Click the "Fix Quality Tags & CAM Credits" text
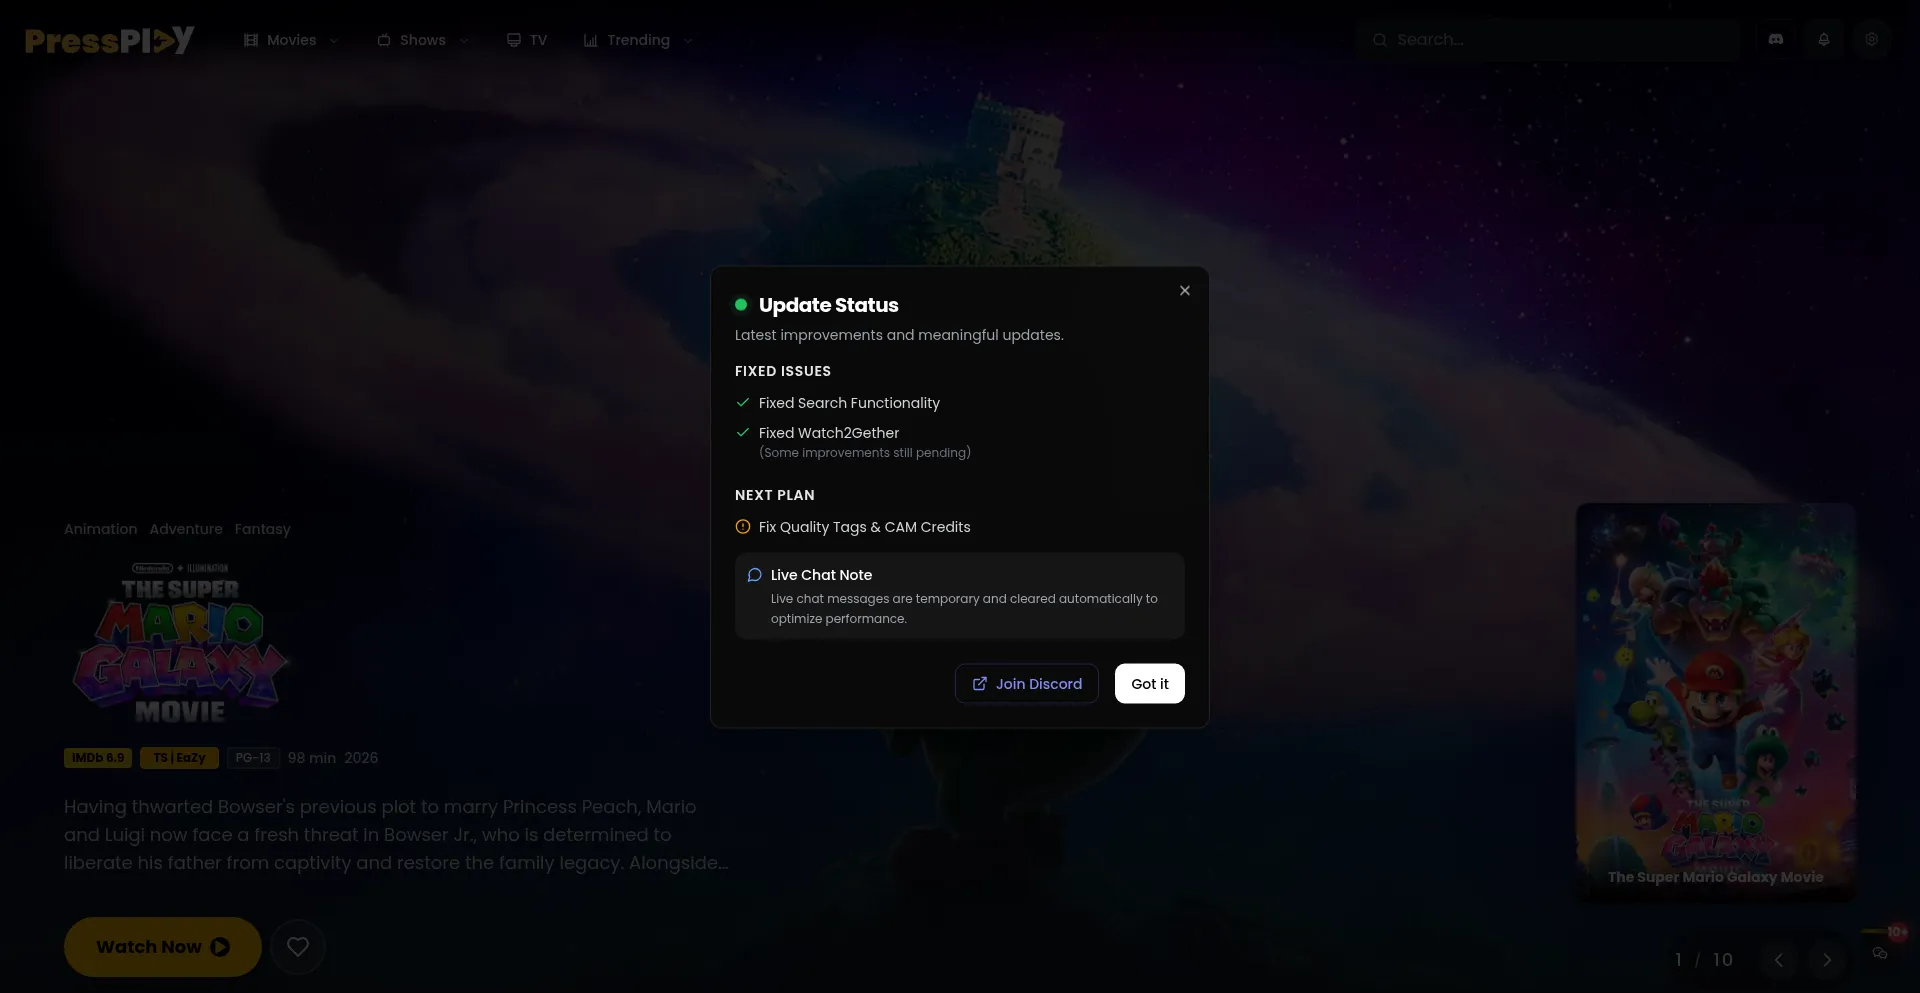Screen dimensions: 1920x993 (x=865, y=527)
